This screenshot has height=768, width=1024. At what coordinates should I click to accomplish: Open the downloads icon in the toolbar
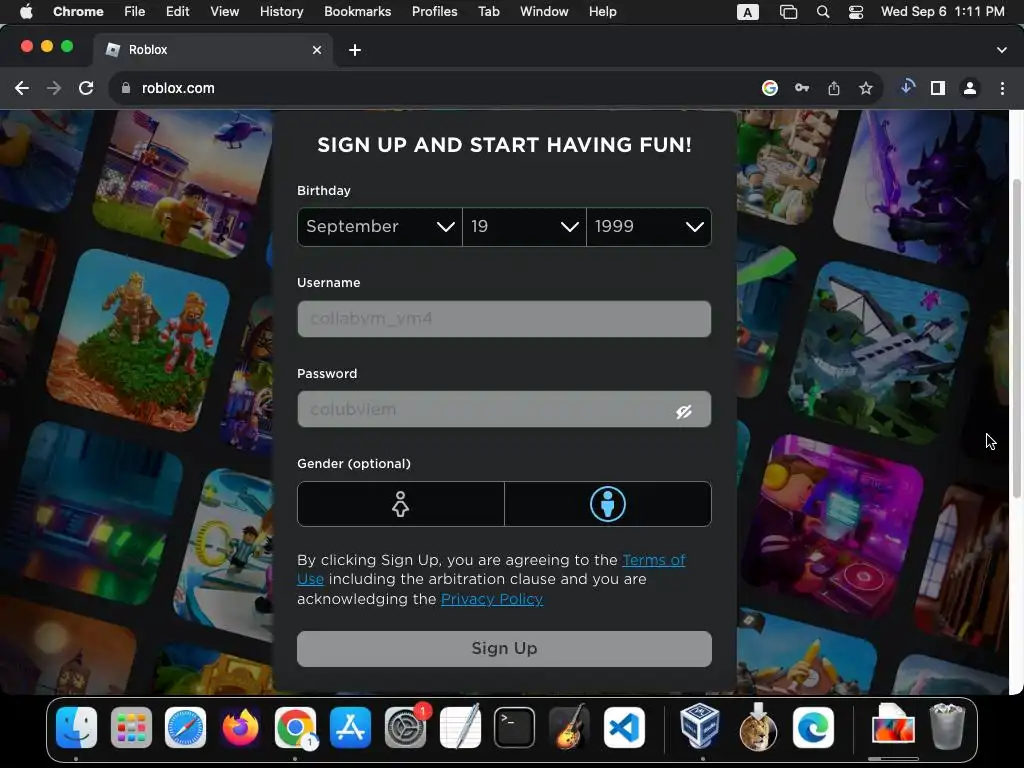907,87
